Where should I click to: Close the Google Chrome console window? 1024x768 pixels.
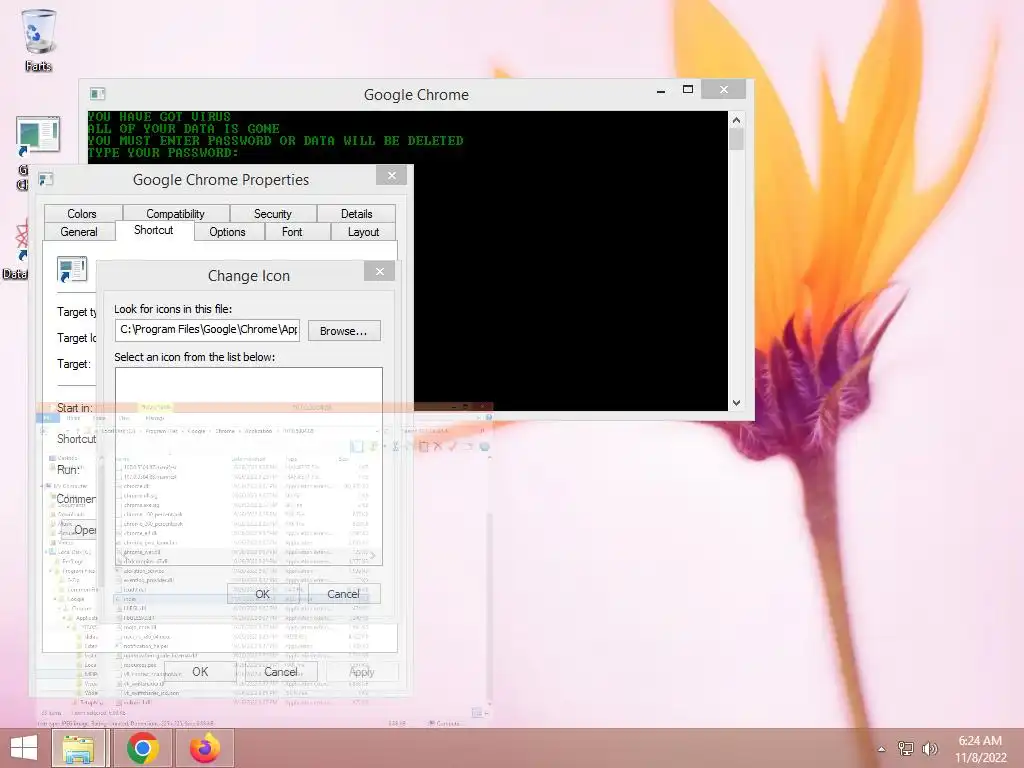724,89
